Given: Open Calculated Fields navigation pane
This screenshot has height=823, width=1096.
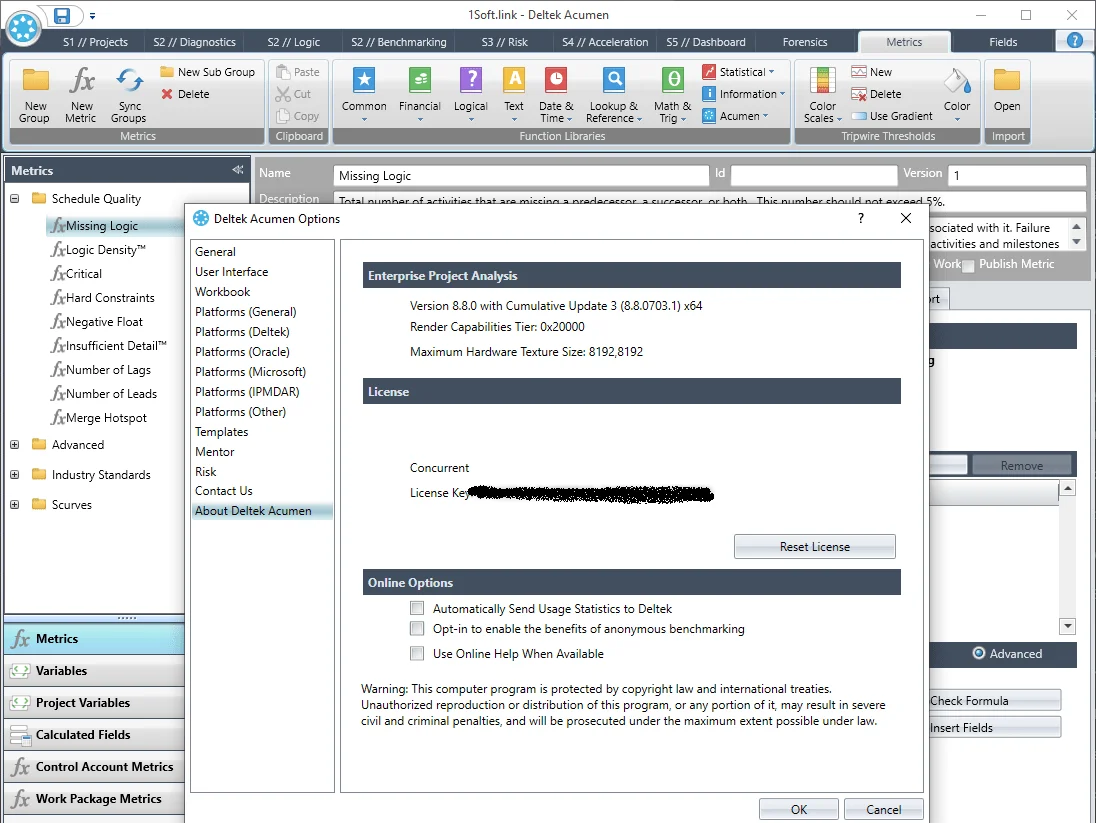Looking at the screenshot, I should click(94, 735).
